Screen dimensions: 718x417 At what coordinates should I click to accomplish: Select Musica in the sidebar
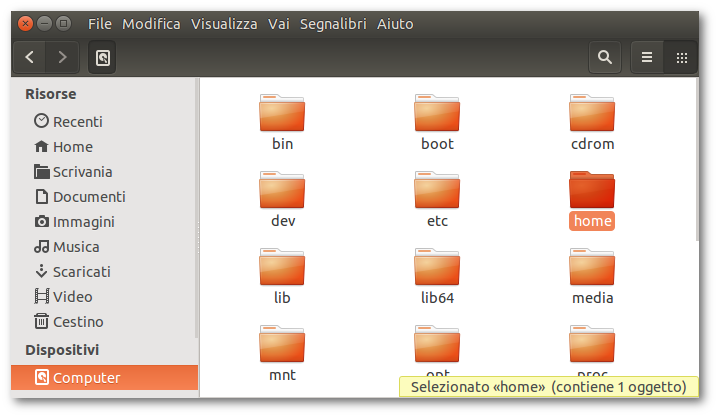coord(76,247)
